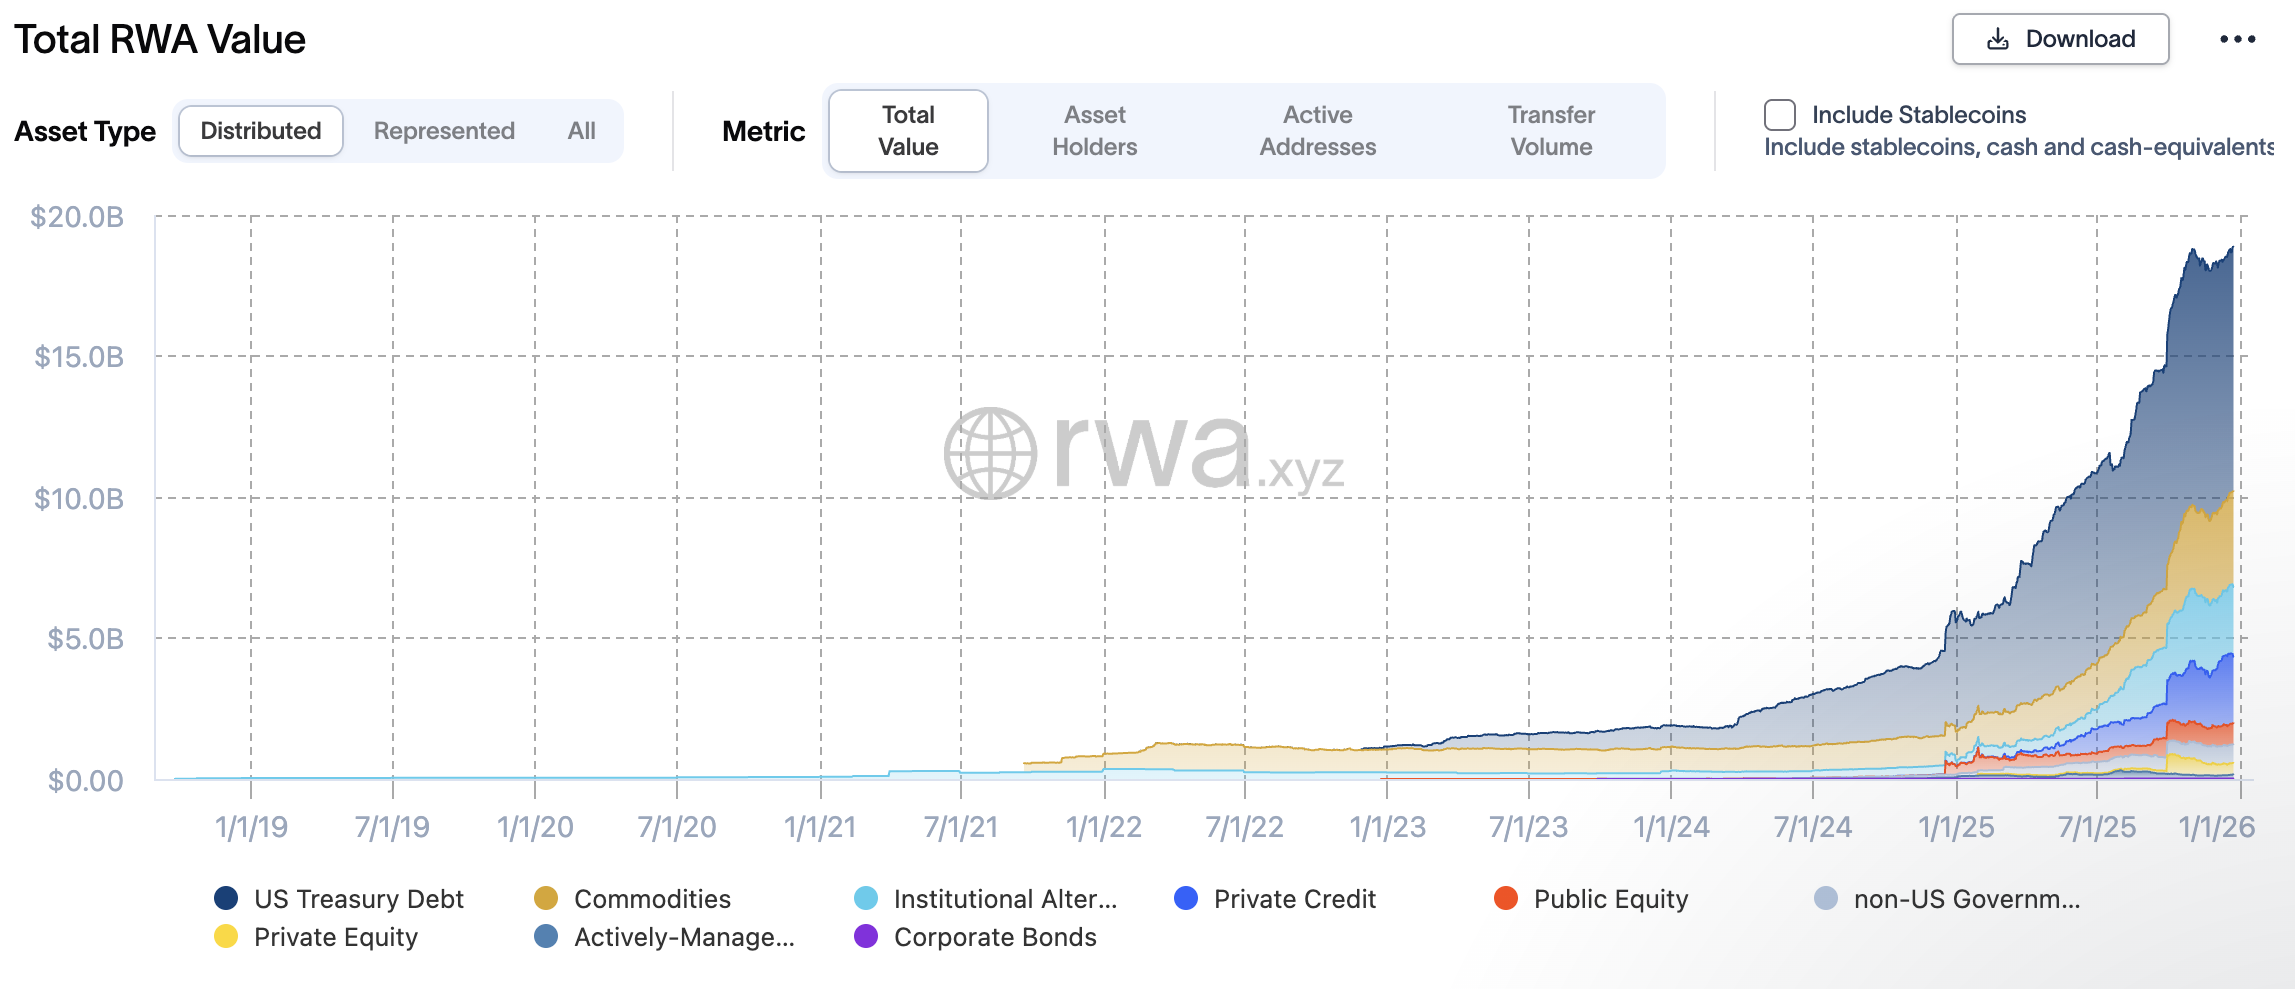Screen dimensions: 2295x989
Task: Click the Corporate Bonds legend dot
Action: (x=866, y=938)
